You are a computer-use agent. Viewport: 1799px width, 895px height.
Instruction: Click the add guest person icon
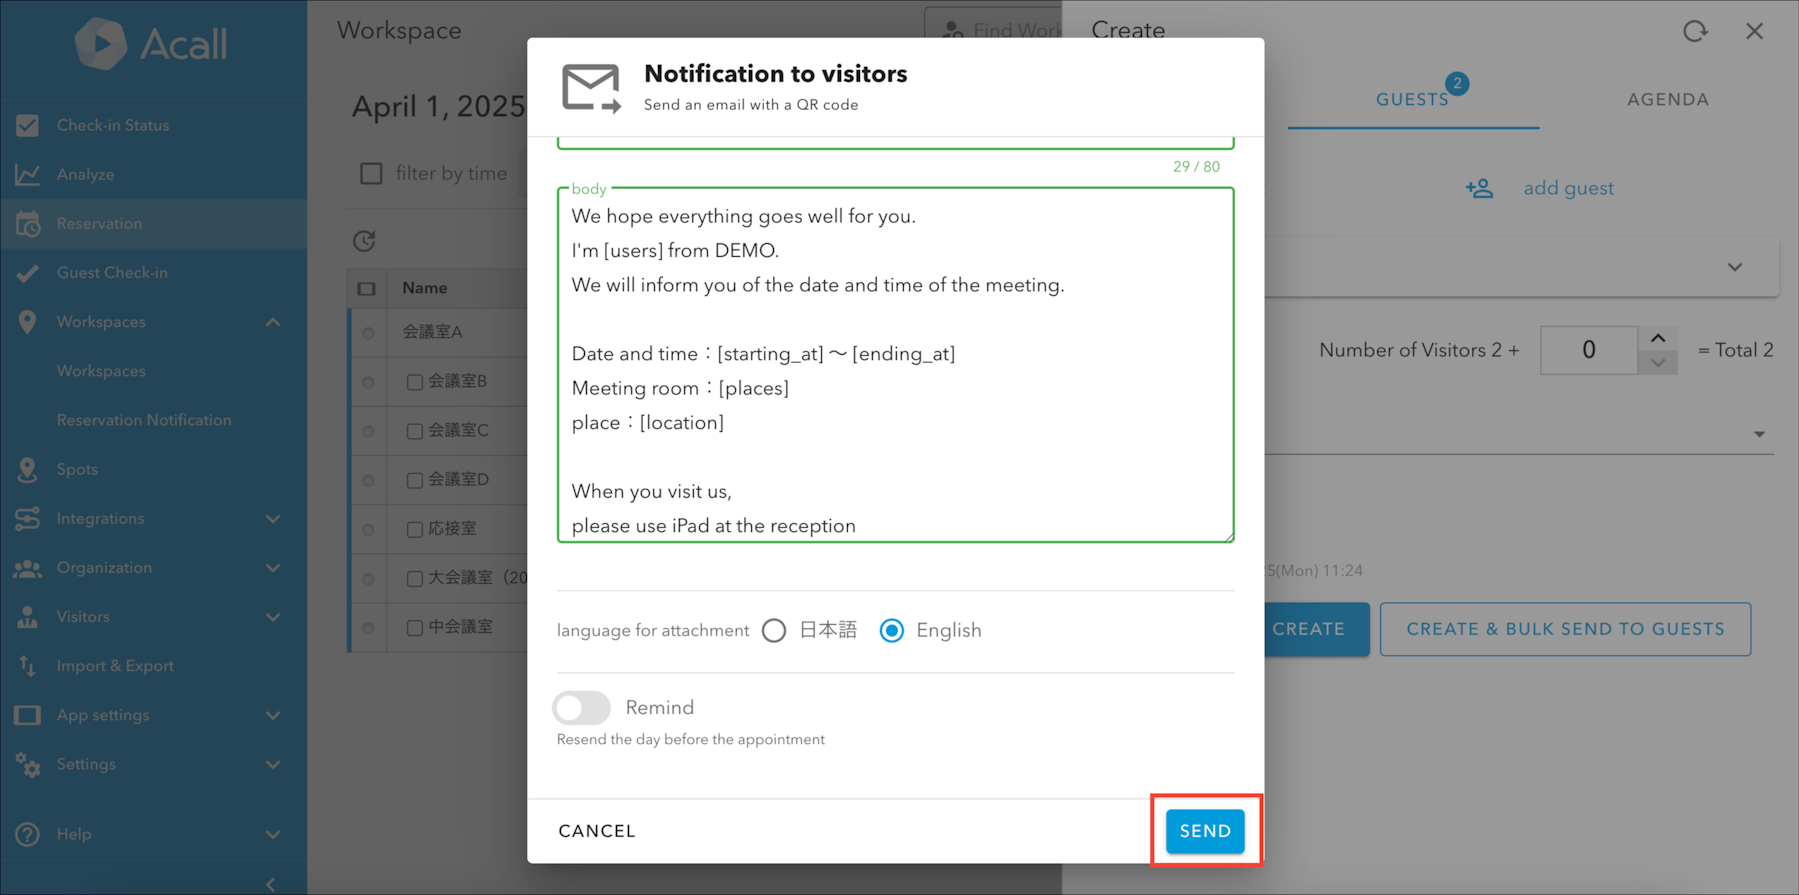1479,188
